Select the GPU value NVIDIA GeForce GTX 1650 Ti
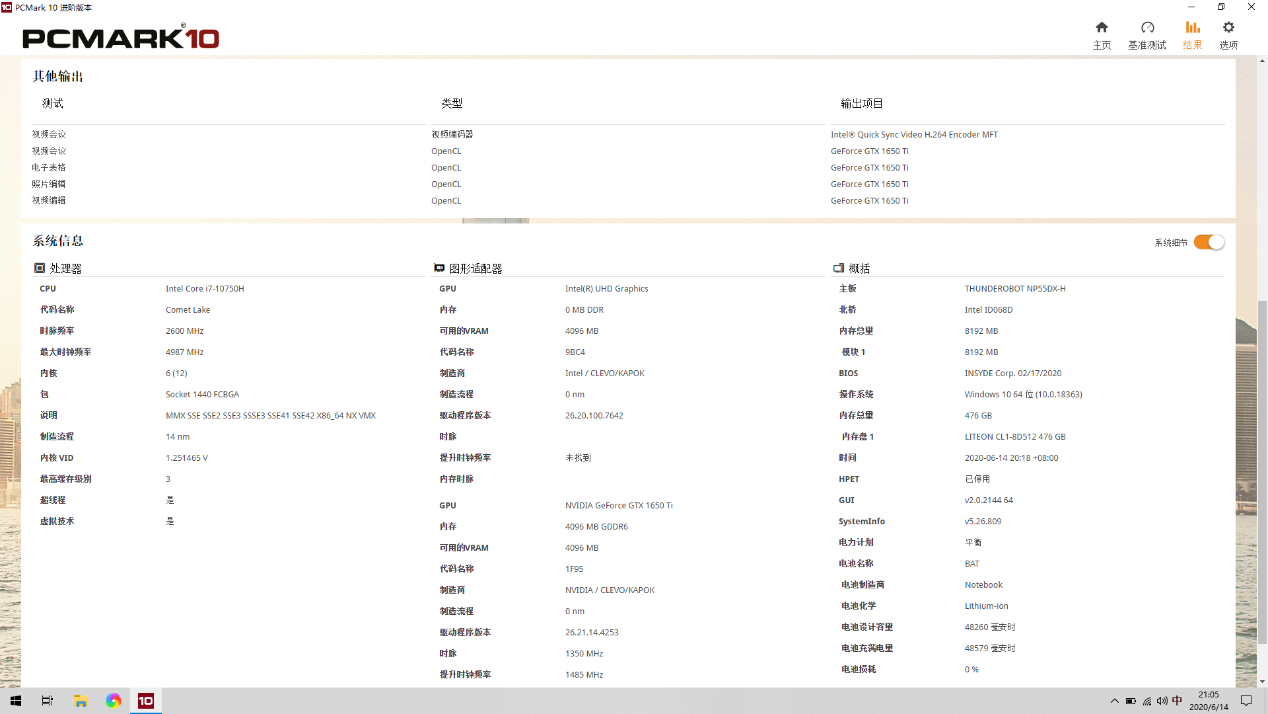Screen dimensions: 1268x714 coord(619,506)
